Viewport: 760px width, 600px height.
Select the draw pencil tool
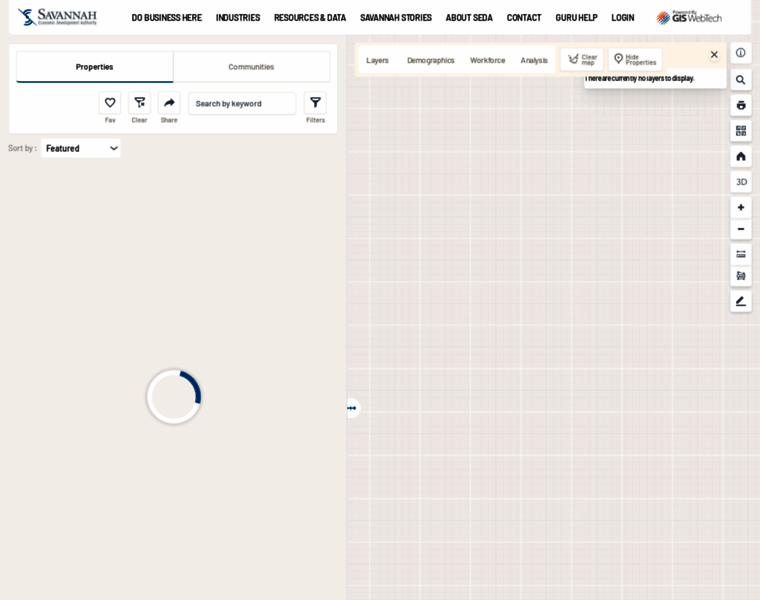point(741,301)
